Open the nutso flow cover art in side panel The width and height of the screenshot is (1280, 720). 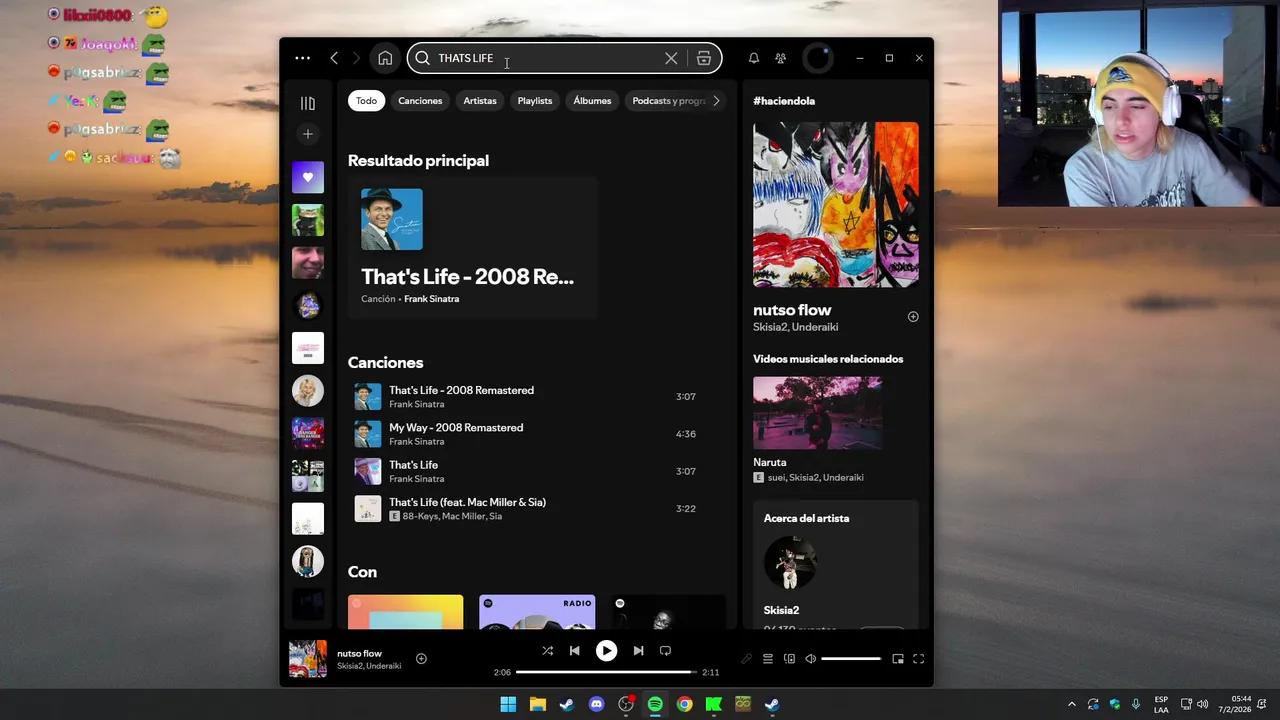click(x=836, y=205)
